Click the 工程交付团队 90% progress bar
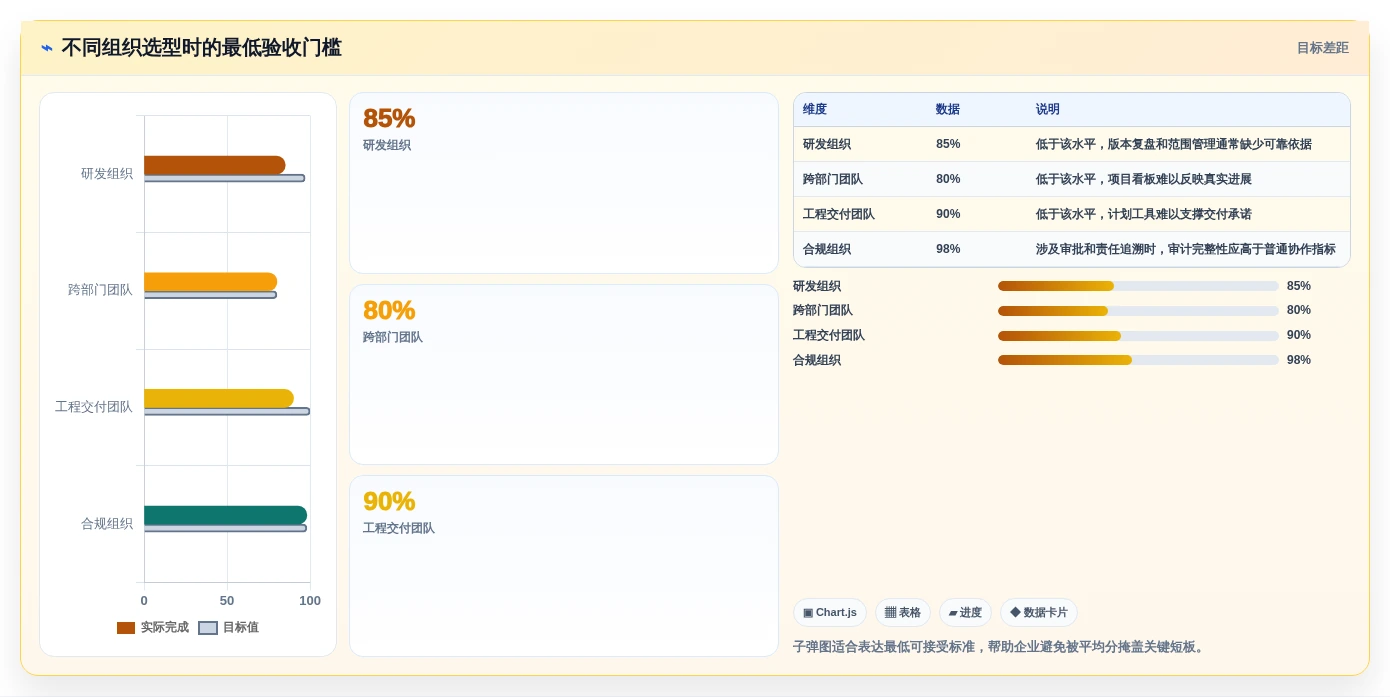The image size is (1390, 697). click(1138, 336)
